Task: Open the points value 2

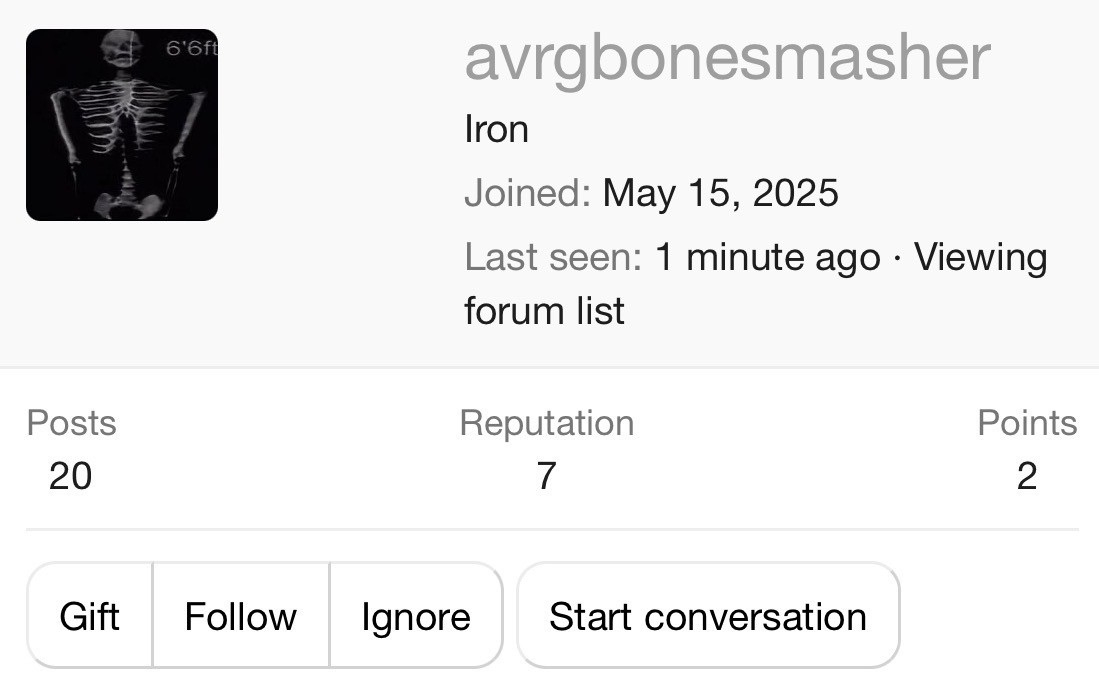Action: pyautogui.click(x=1027, y=476)
